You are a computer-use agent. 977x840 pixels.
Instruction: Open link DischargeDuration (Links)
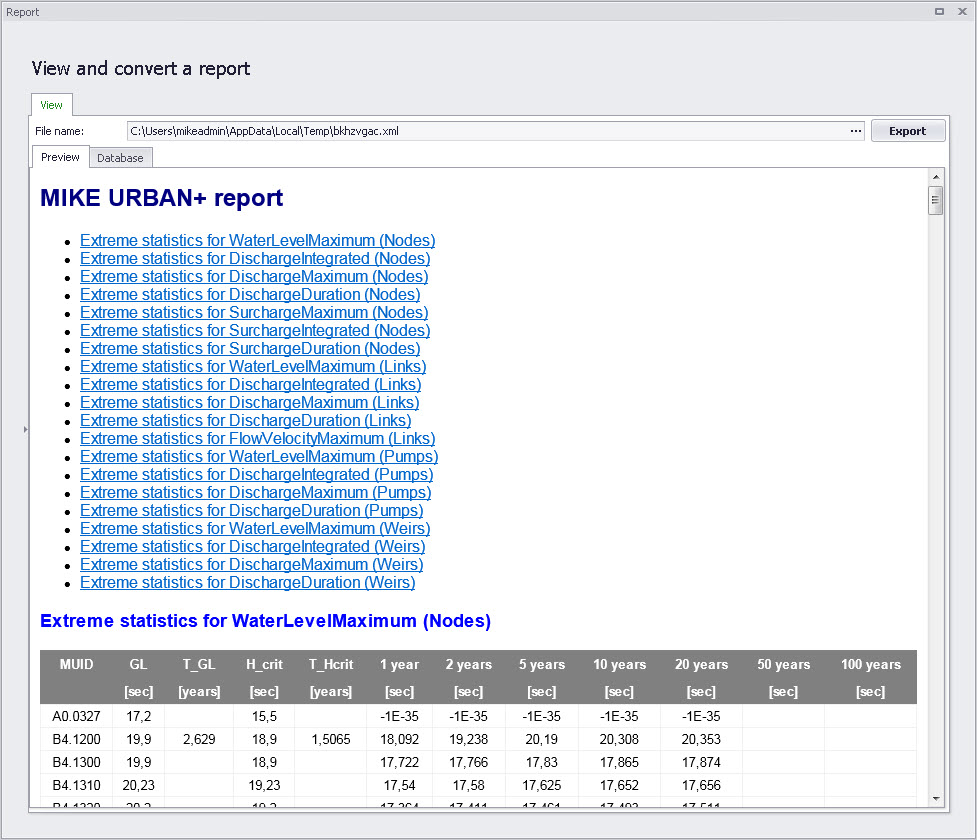pos(245,421)
